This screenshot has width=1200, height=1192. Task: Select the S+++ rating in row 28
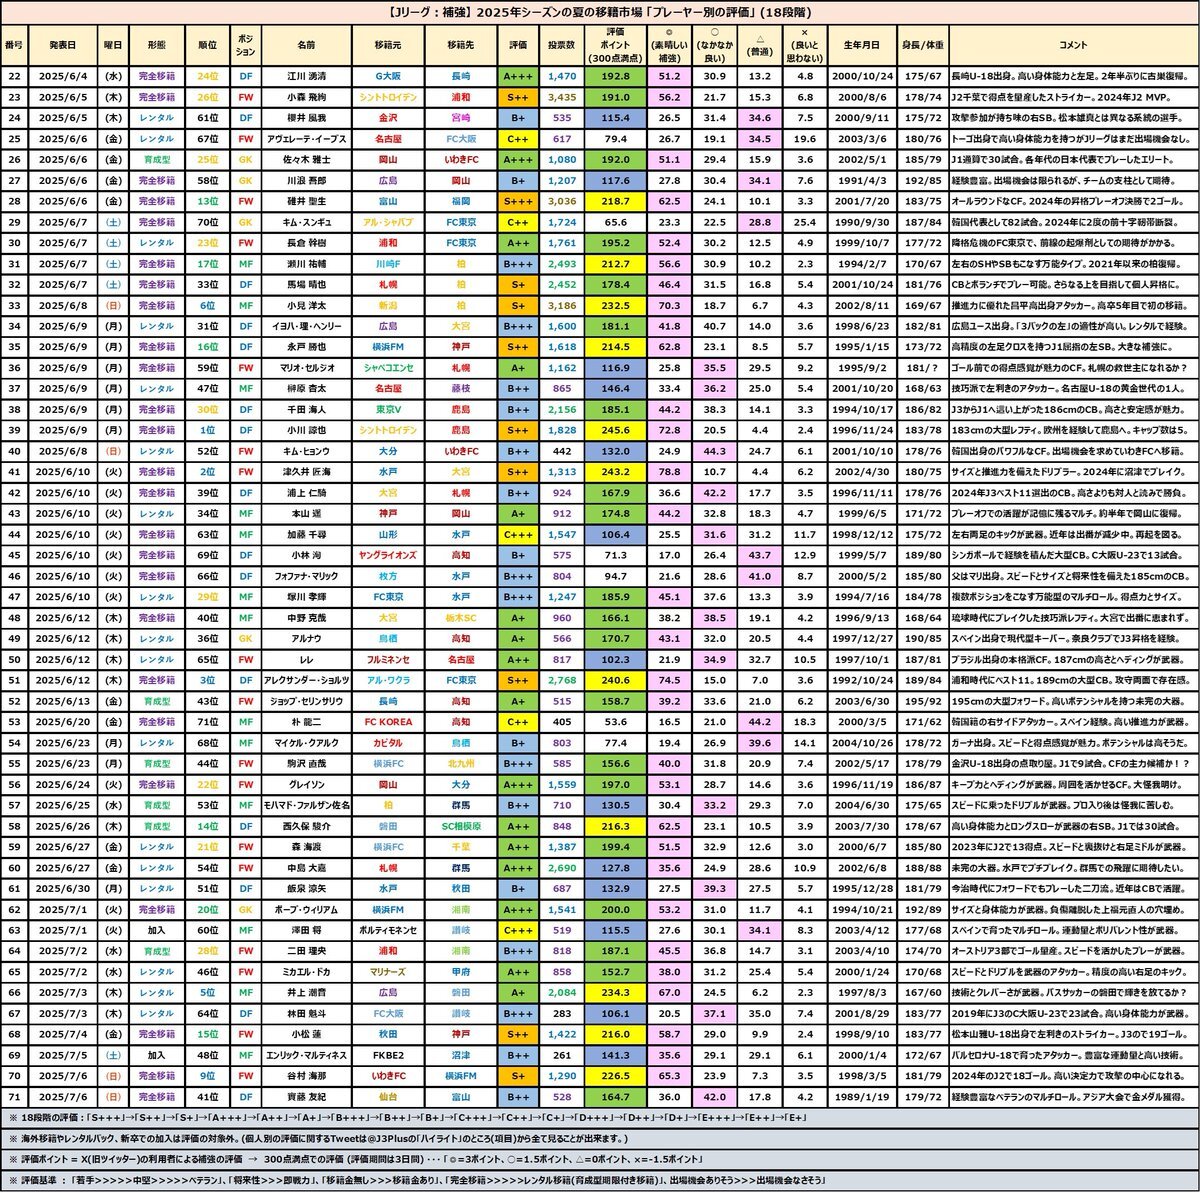(x=518, y=201)
